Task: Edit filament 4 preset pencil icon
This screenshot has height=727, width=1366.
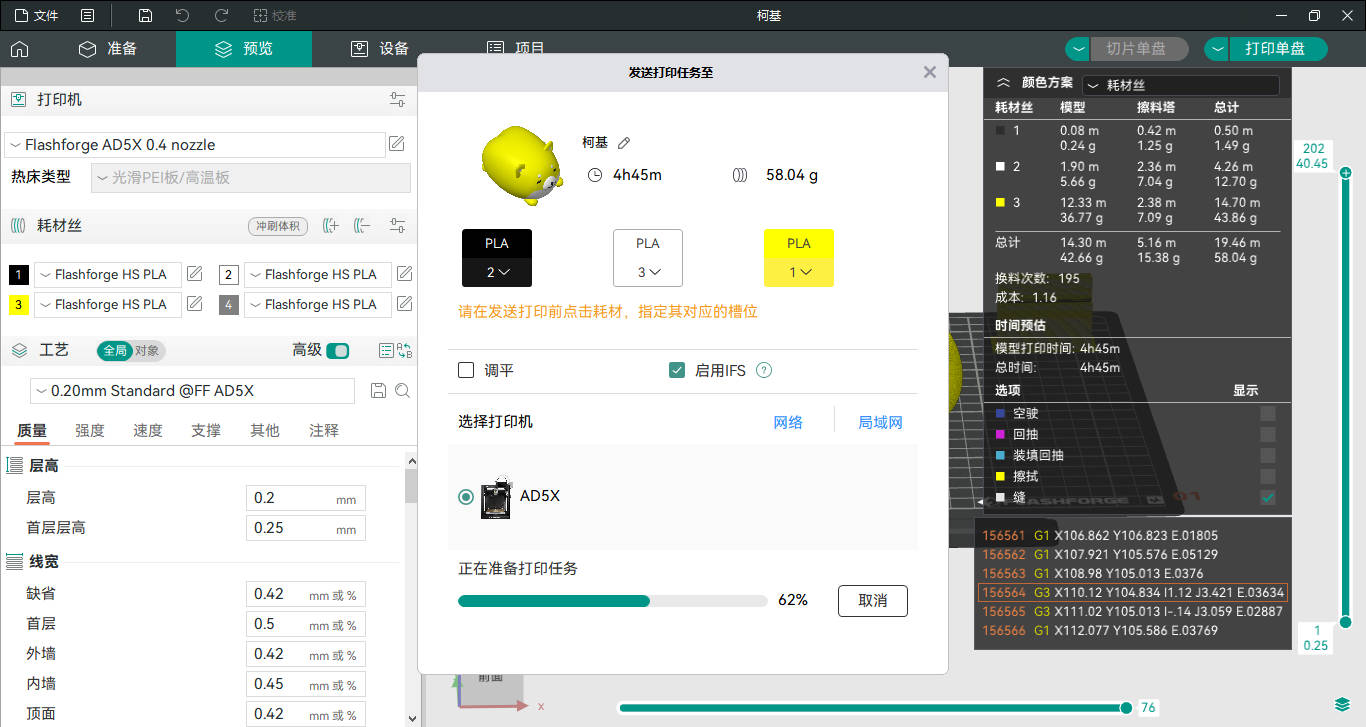Action: [404, 304]
